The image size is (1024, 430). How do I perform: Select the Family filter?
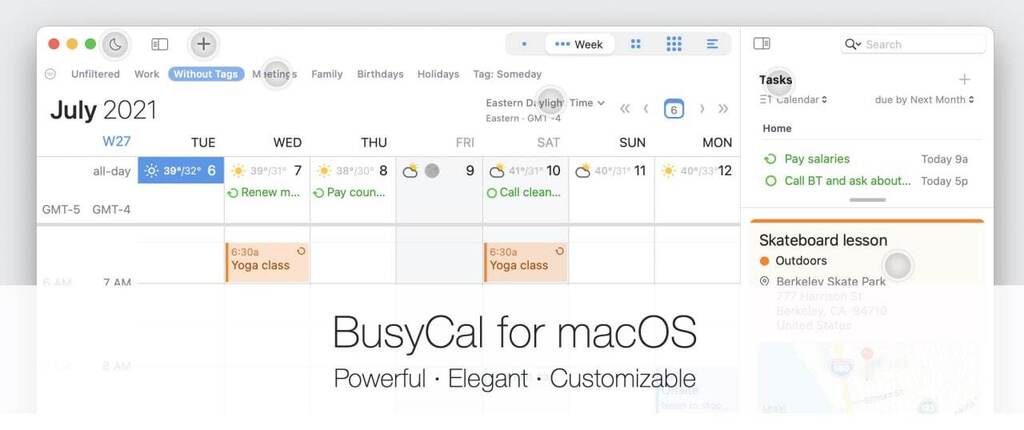pos(327,74)
